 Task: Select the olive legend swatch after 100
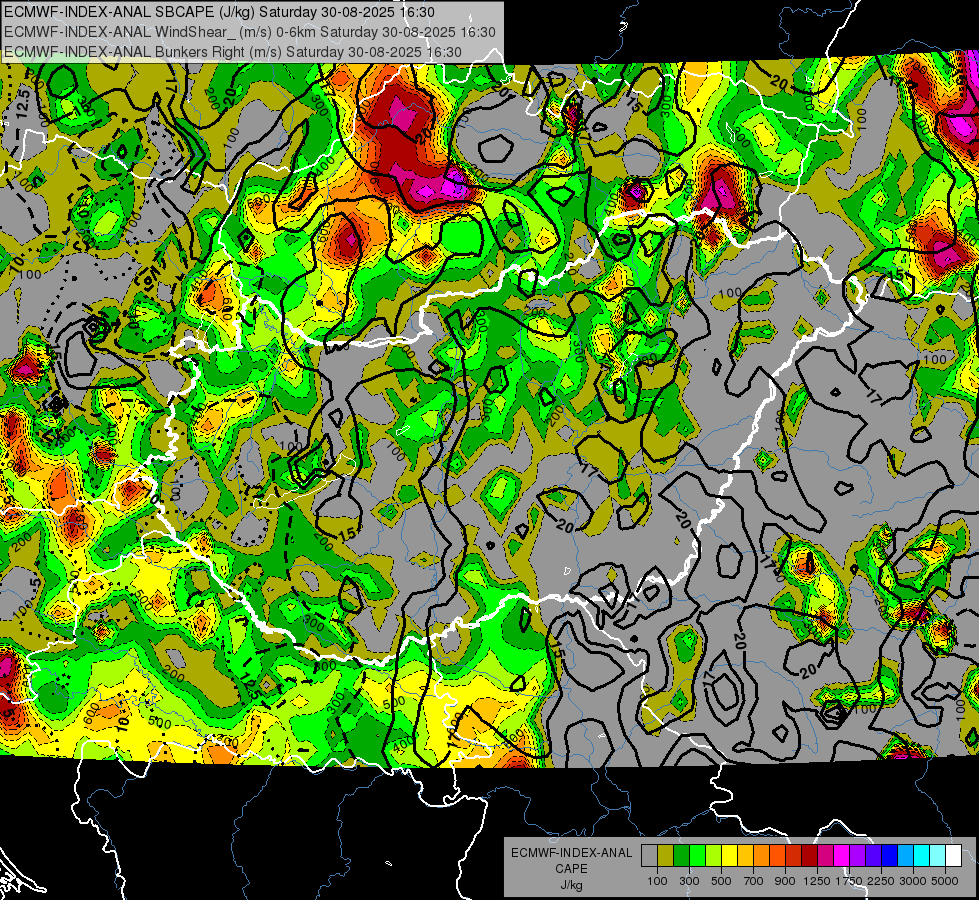click(665, 856)
